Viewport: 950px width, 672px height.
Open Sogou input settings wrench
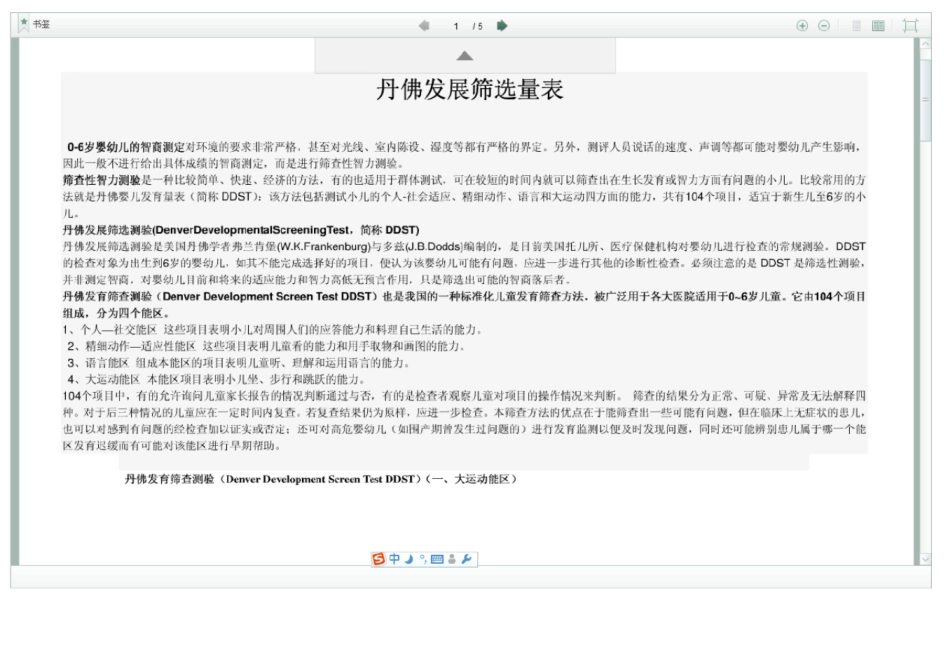point(466,559)
